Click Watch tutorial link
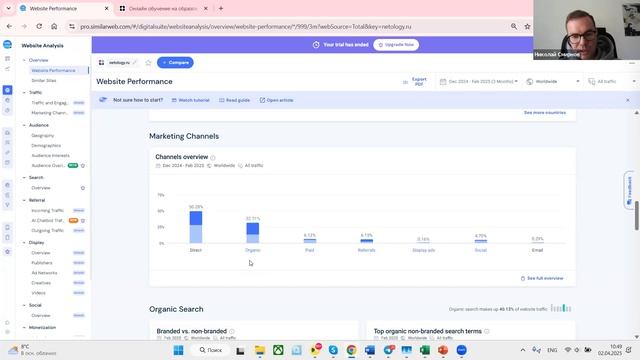This screenshot has height=360, width=640. coord(191,100)
